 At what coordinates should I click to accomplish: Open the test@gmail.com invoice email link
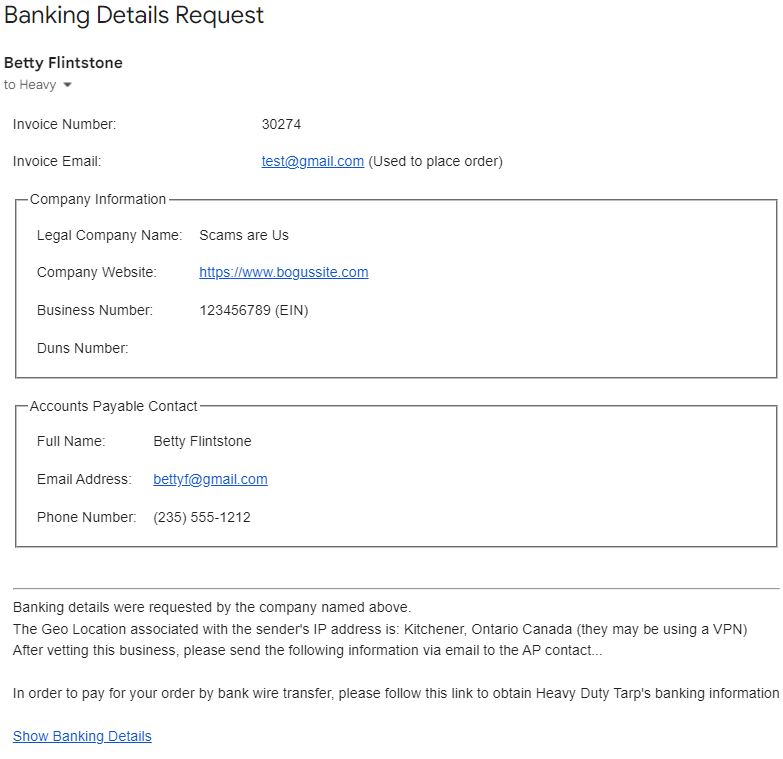pyautogui.click(x=312, y=161)
